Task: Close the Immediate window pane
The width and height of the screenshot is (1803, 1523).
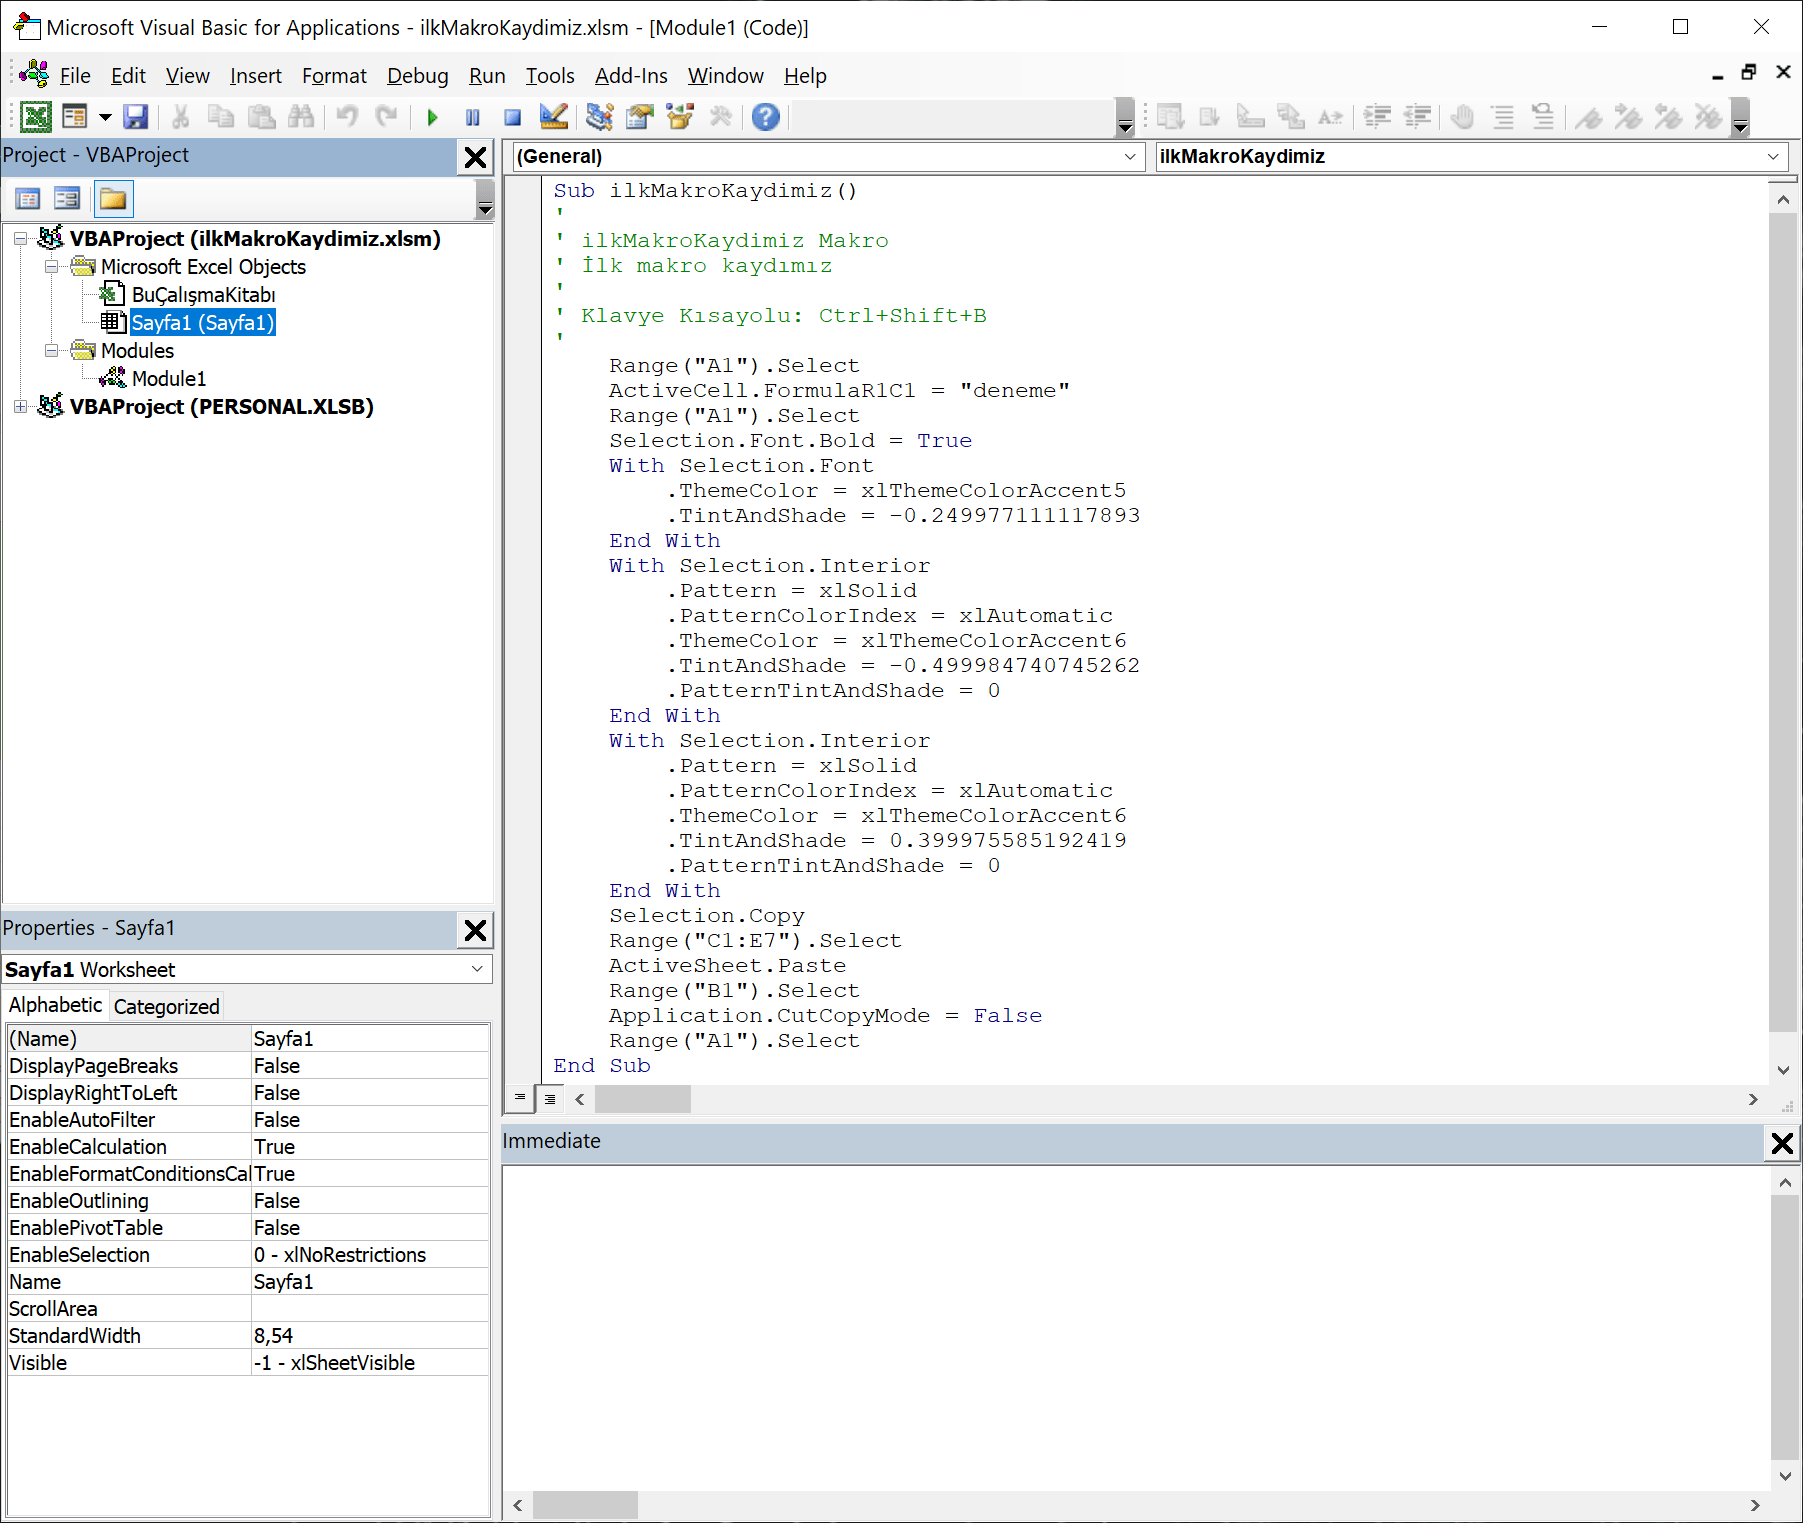Action: [1781, 1143]
